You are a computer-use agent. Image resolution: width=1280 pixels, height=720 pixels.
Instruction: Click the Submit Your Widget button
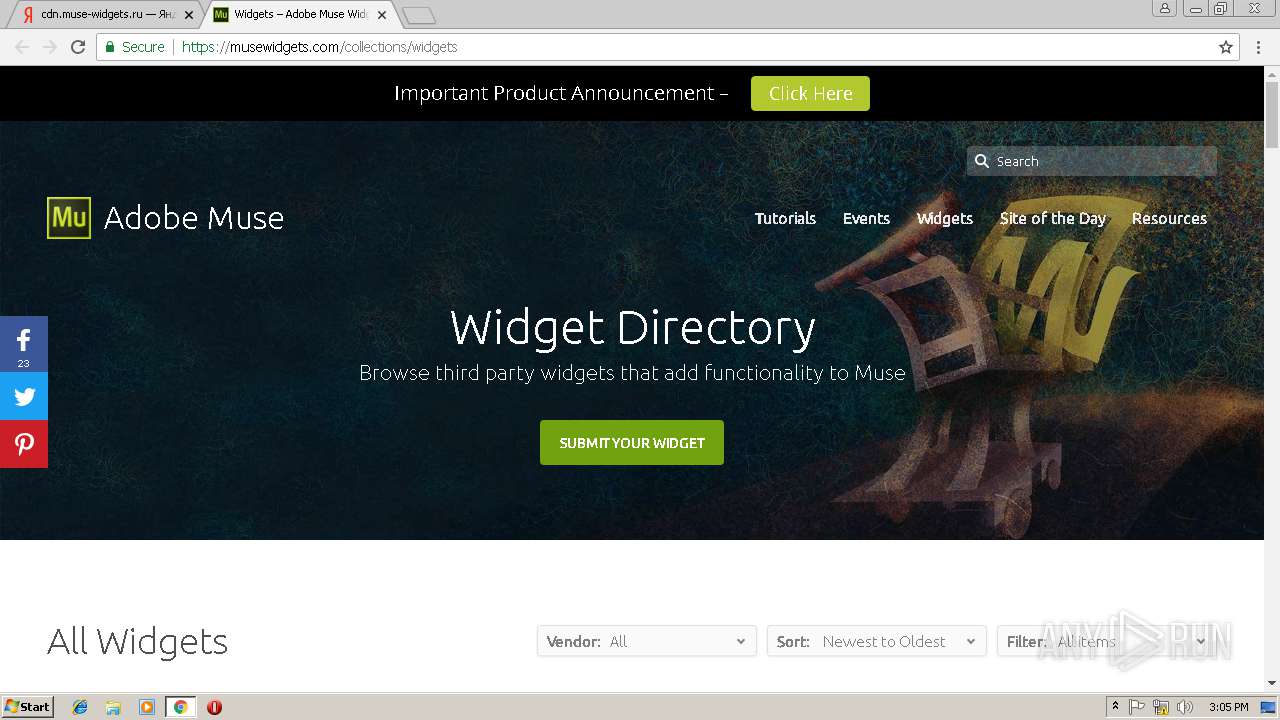[x=632, y=442]
